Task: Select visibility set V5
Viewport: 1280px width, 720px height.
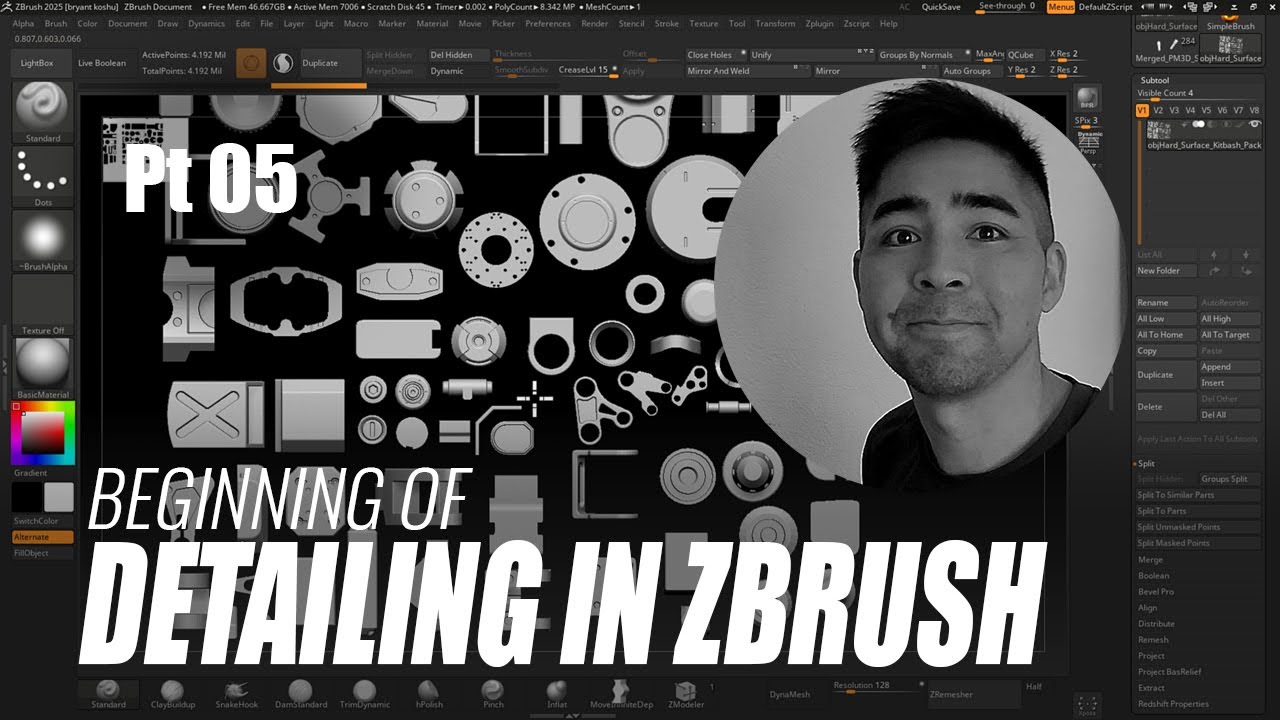Action: click(1207, 110)
